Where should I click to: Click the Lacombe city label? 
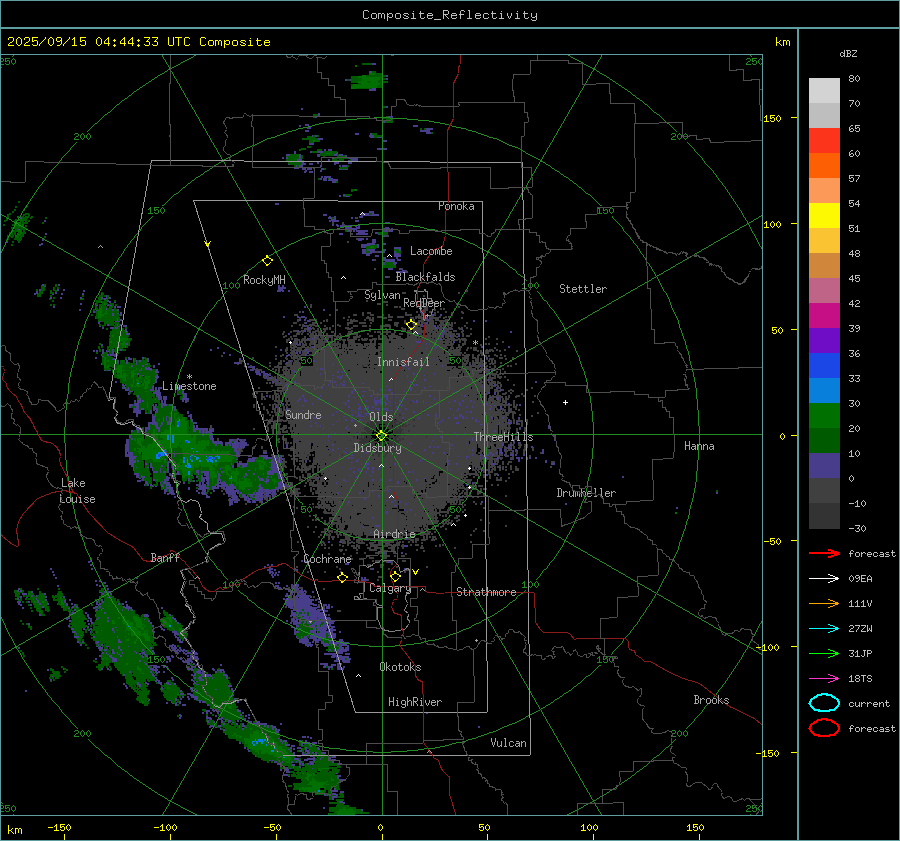[431, 251]
